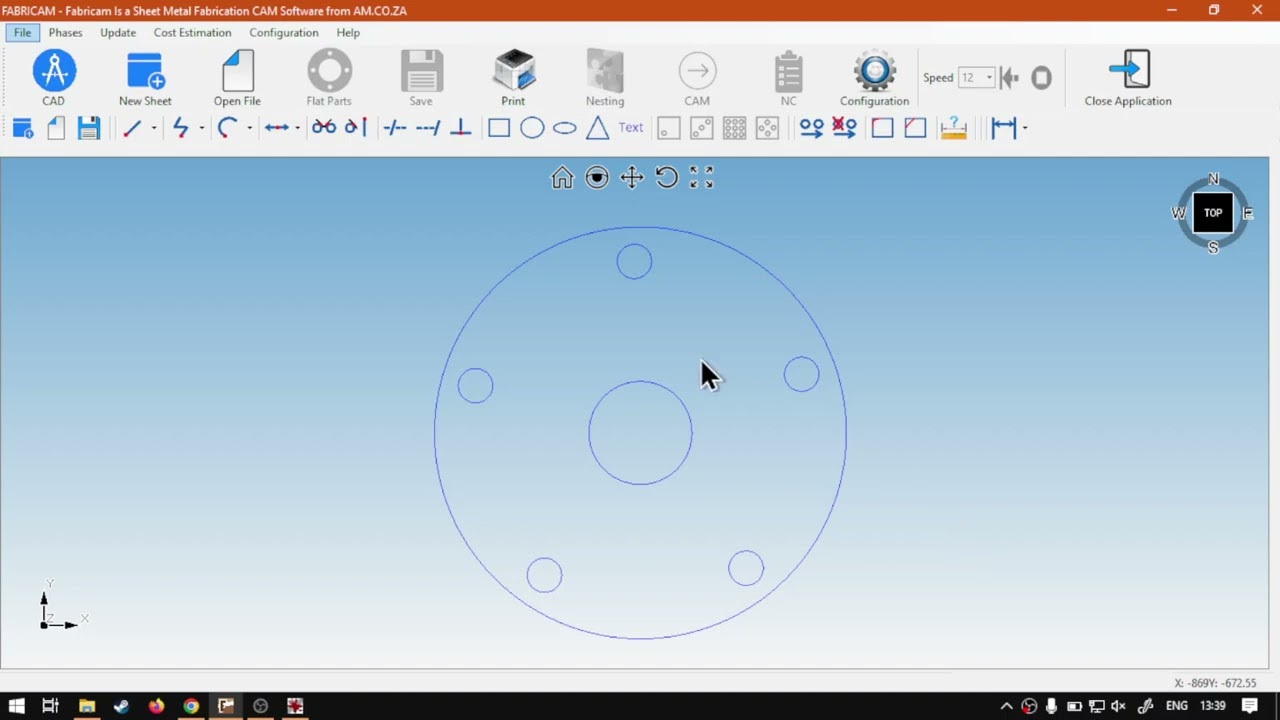Select the rectangle drawing tool
Image resolution: width=1280 pixels, height=720 pixels.
(x=499, y=128)
